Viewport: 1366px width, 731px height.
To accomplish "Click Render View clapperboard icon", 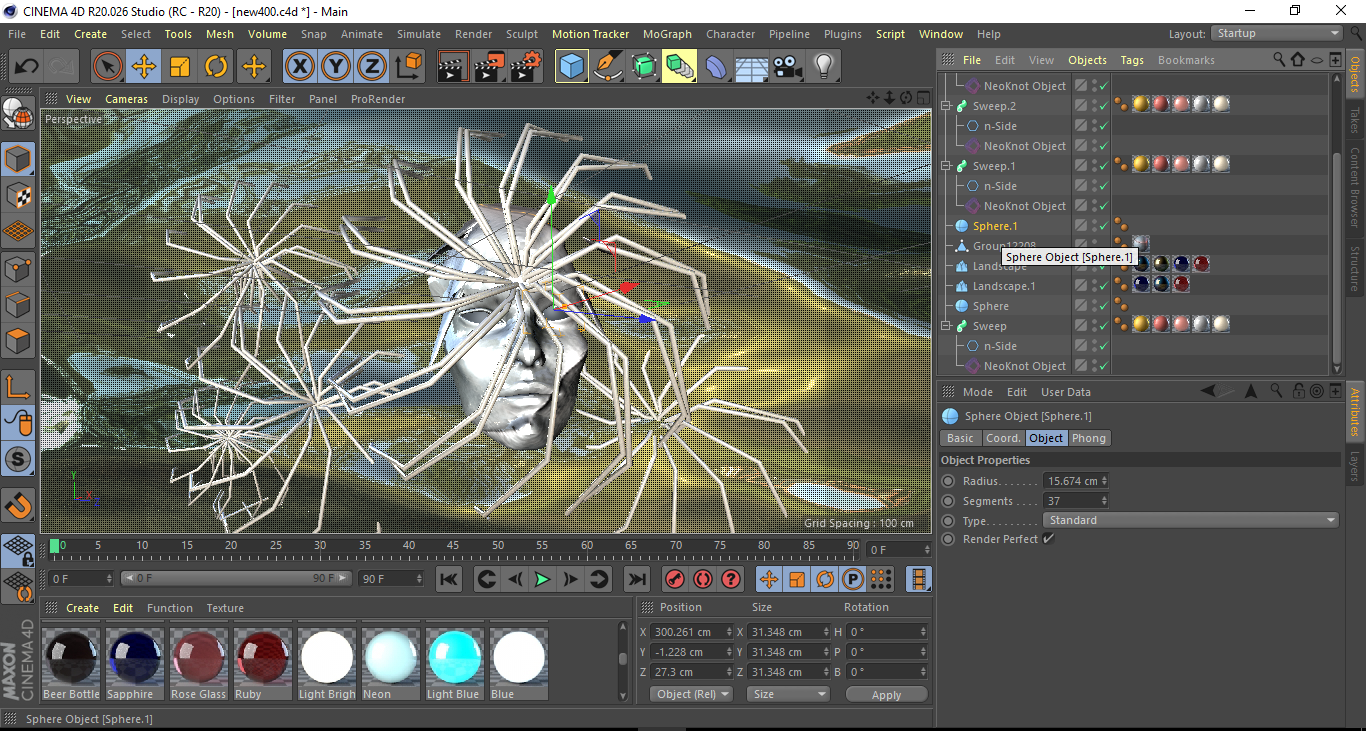I will [454, 67].
